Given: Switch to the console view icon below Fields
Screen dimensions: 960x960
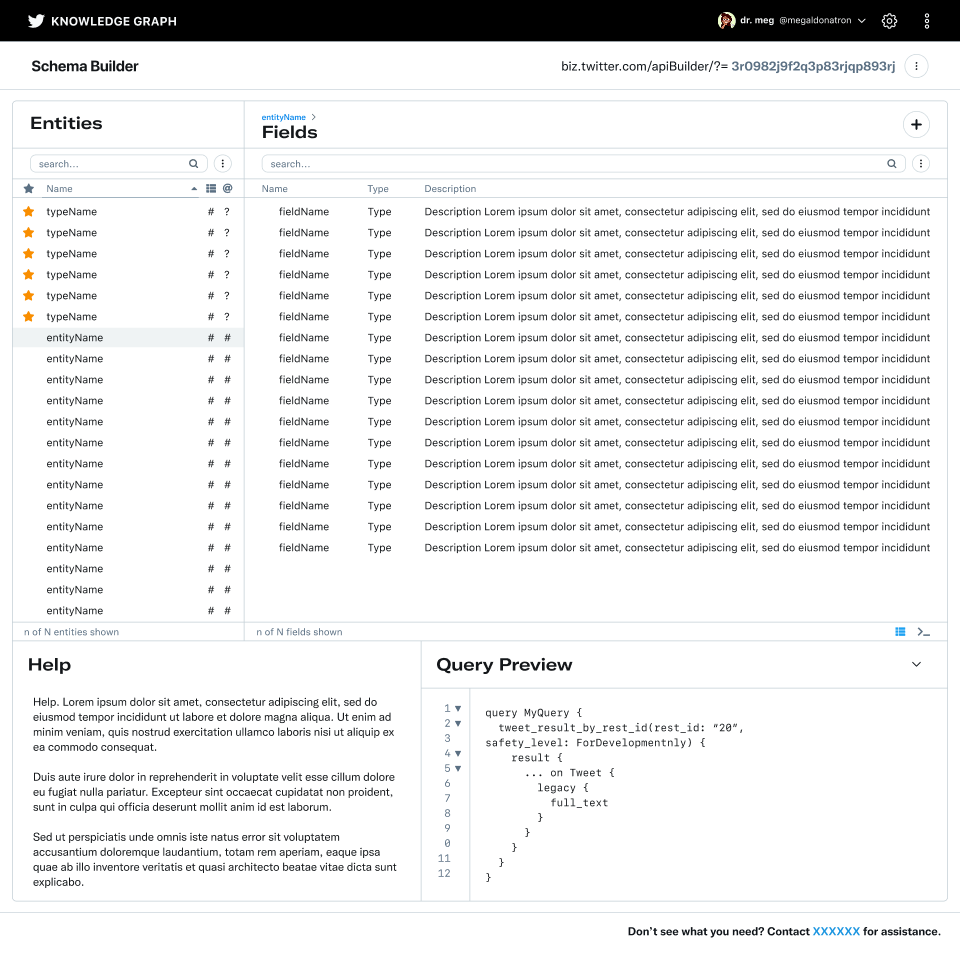Looking at the screenshot, I should (923, 632).
